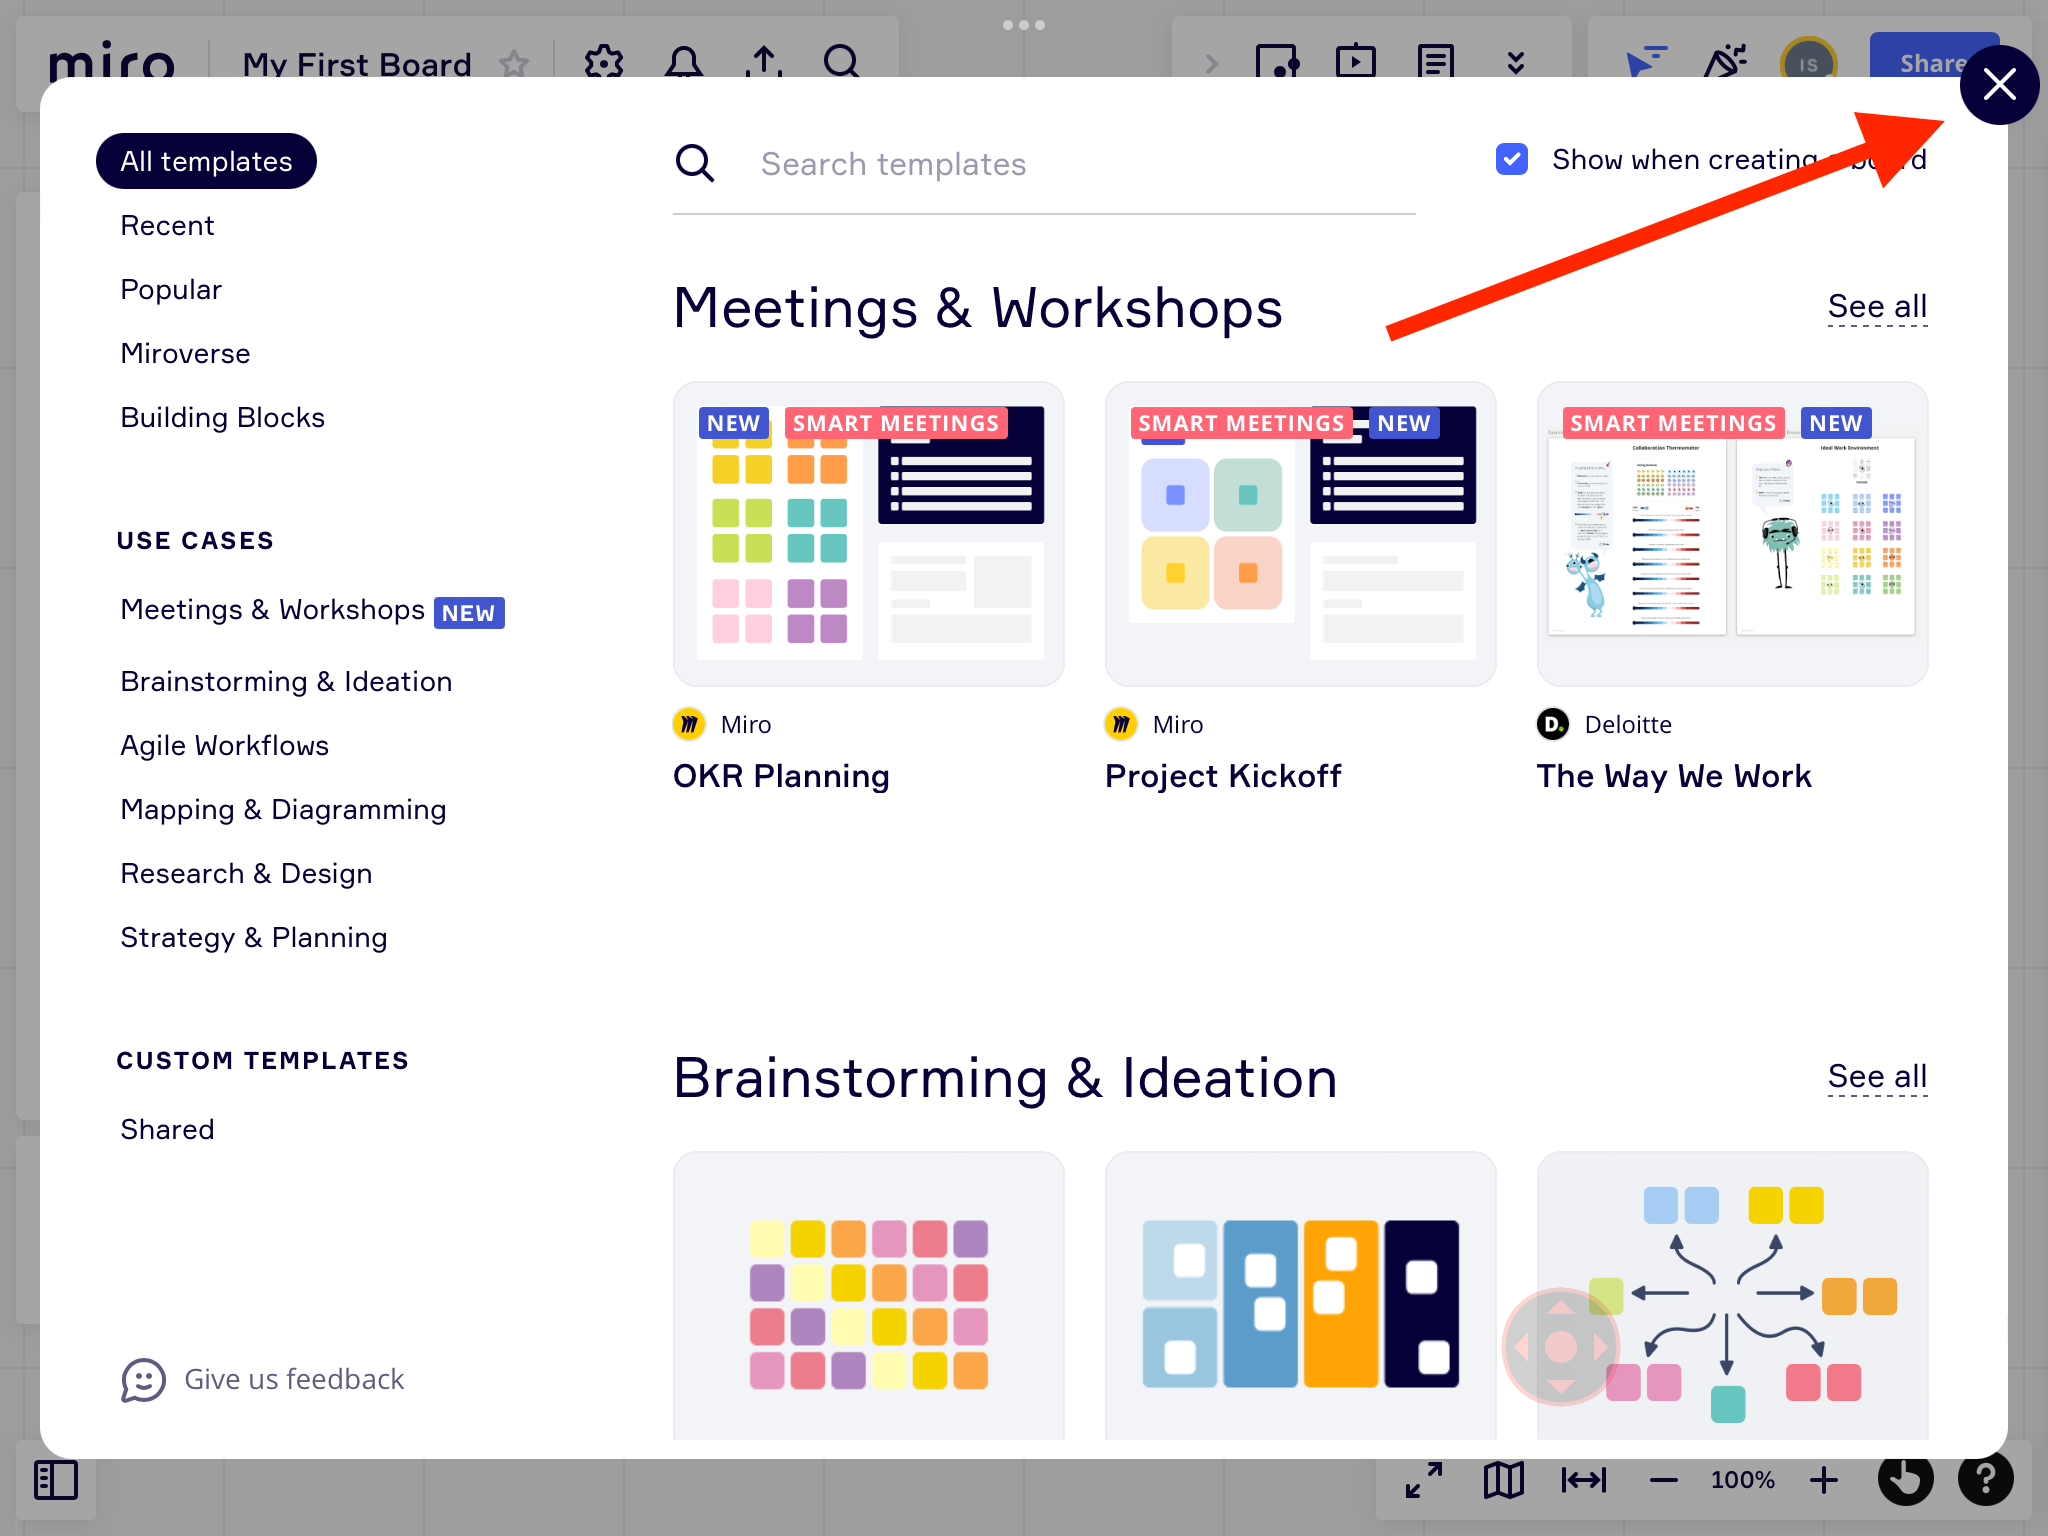Click the fit-to-screen width icon
This screenshot has width=2048, height=1536.
point(1583,1480)
